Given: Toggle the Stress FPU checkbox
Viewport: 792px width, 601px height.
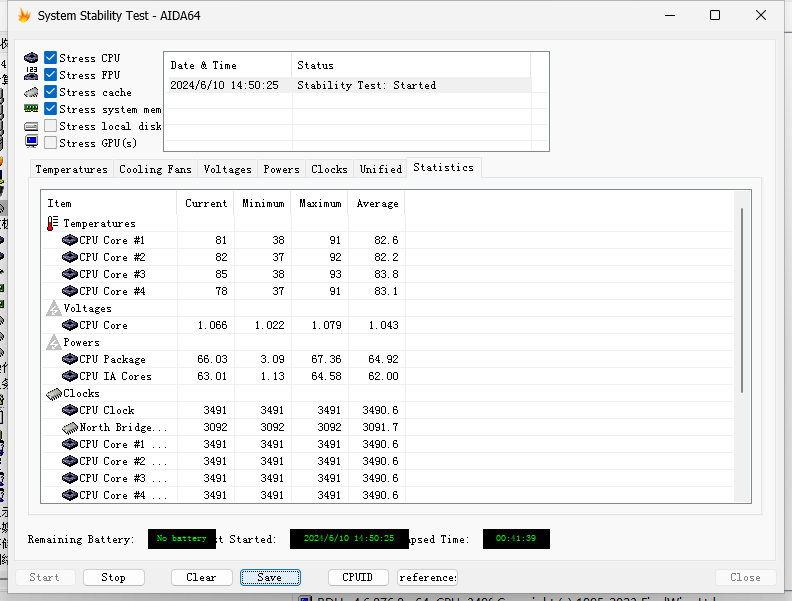Looking at the screenshot, I should [x=51, y=75].
